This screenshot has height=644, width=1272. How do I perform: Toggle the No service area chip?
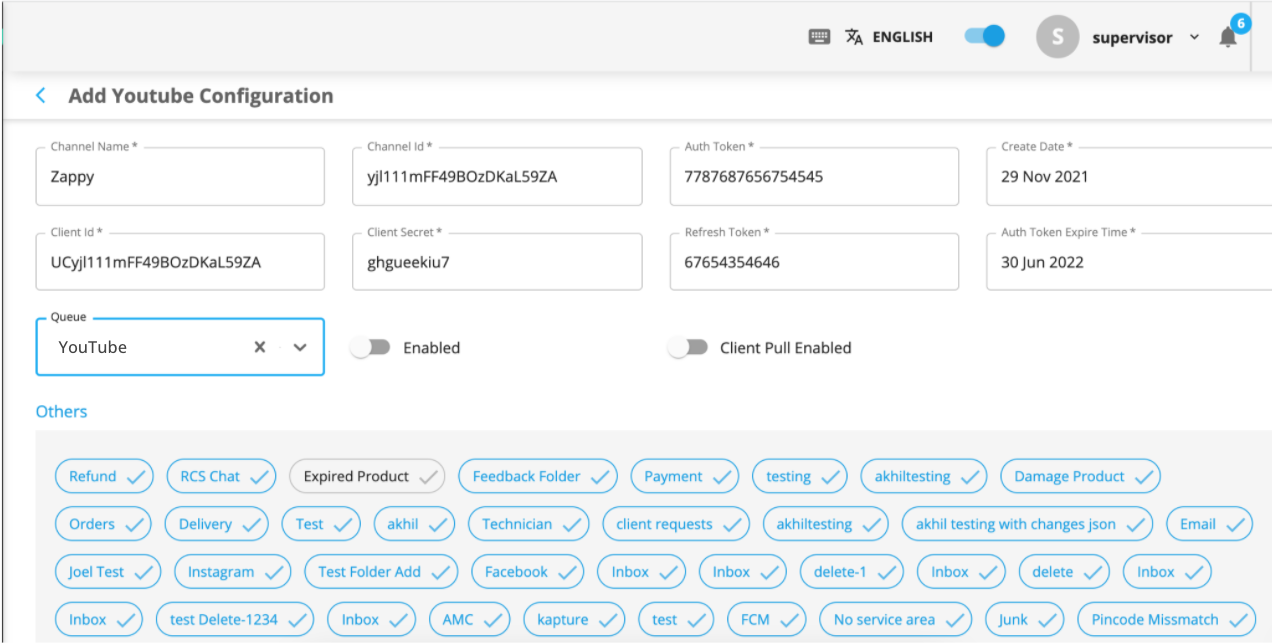click(x=896, y=619)
